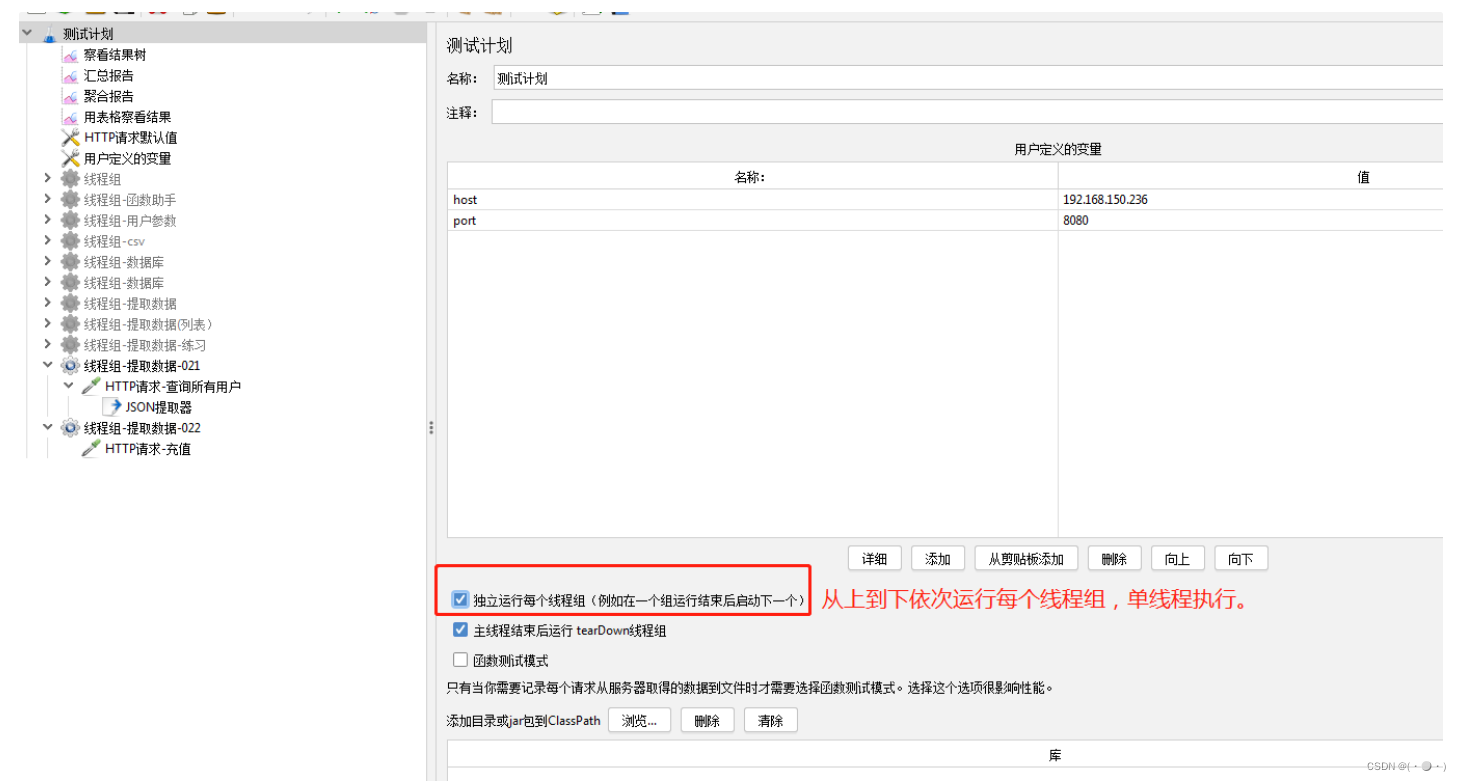The image size is (1461, 781).
Task: Expand the plain 线程组 node
Action: coord(47,178)
